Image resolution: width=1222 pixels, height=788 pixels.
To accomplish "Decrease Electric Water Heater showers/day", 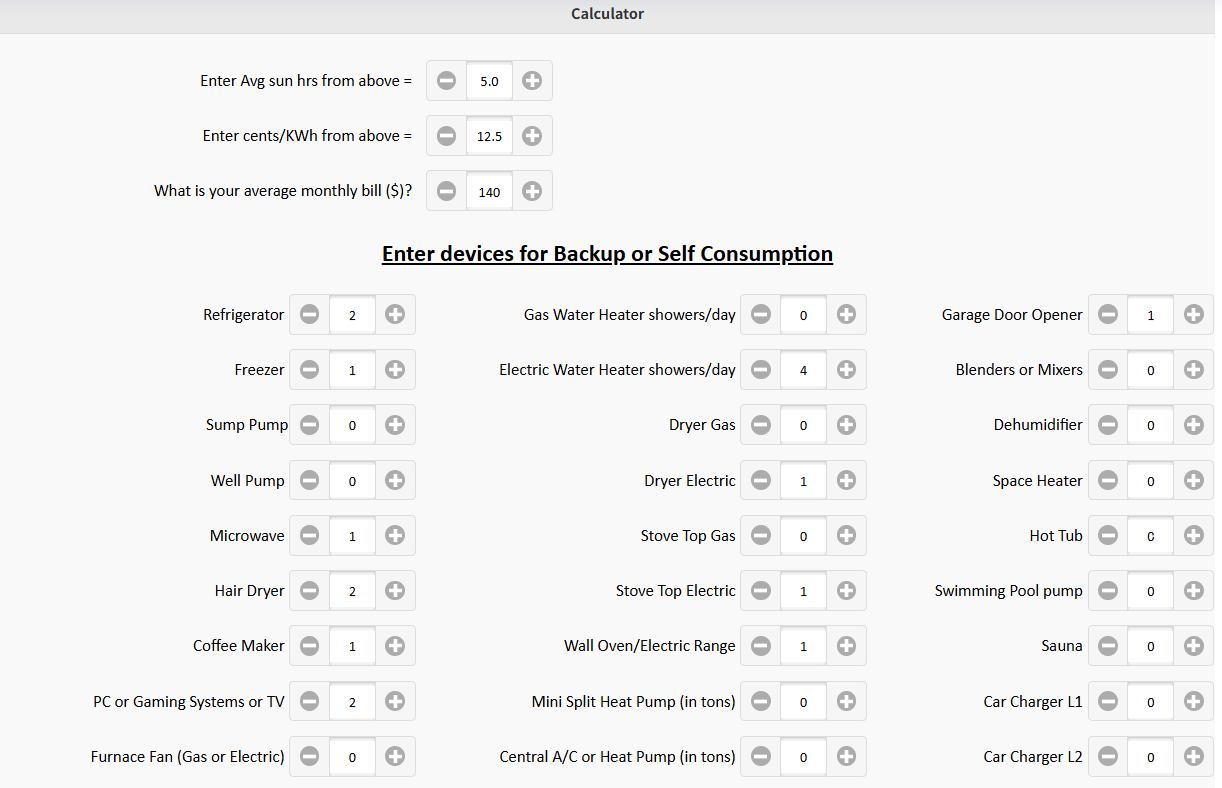I will pyautogui.click(x=761, y=370).
